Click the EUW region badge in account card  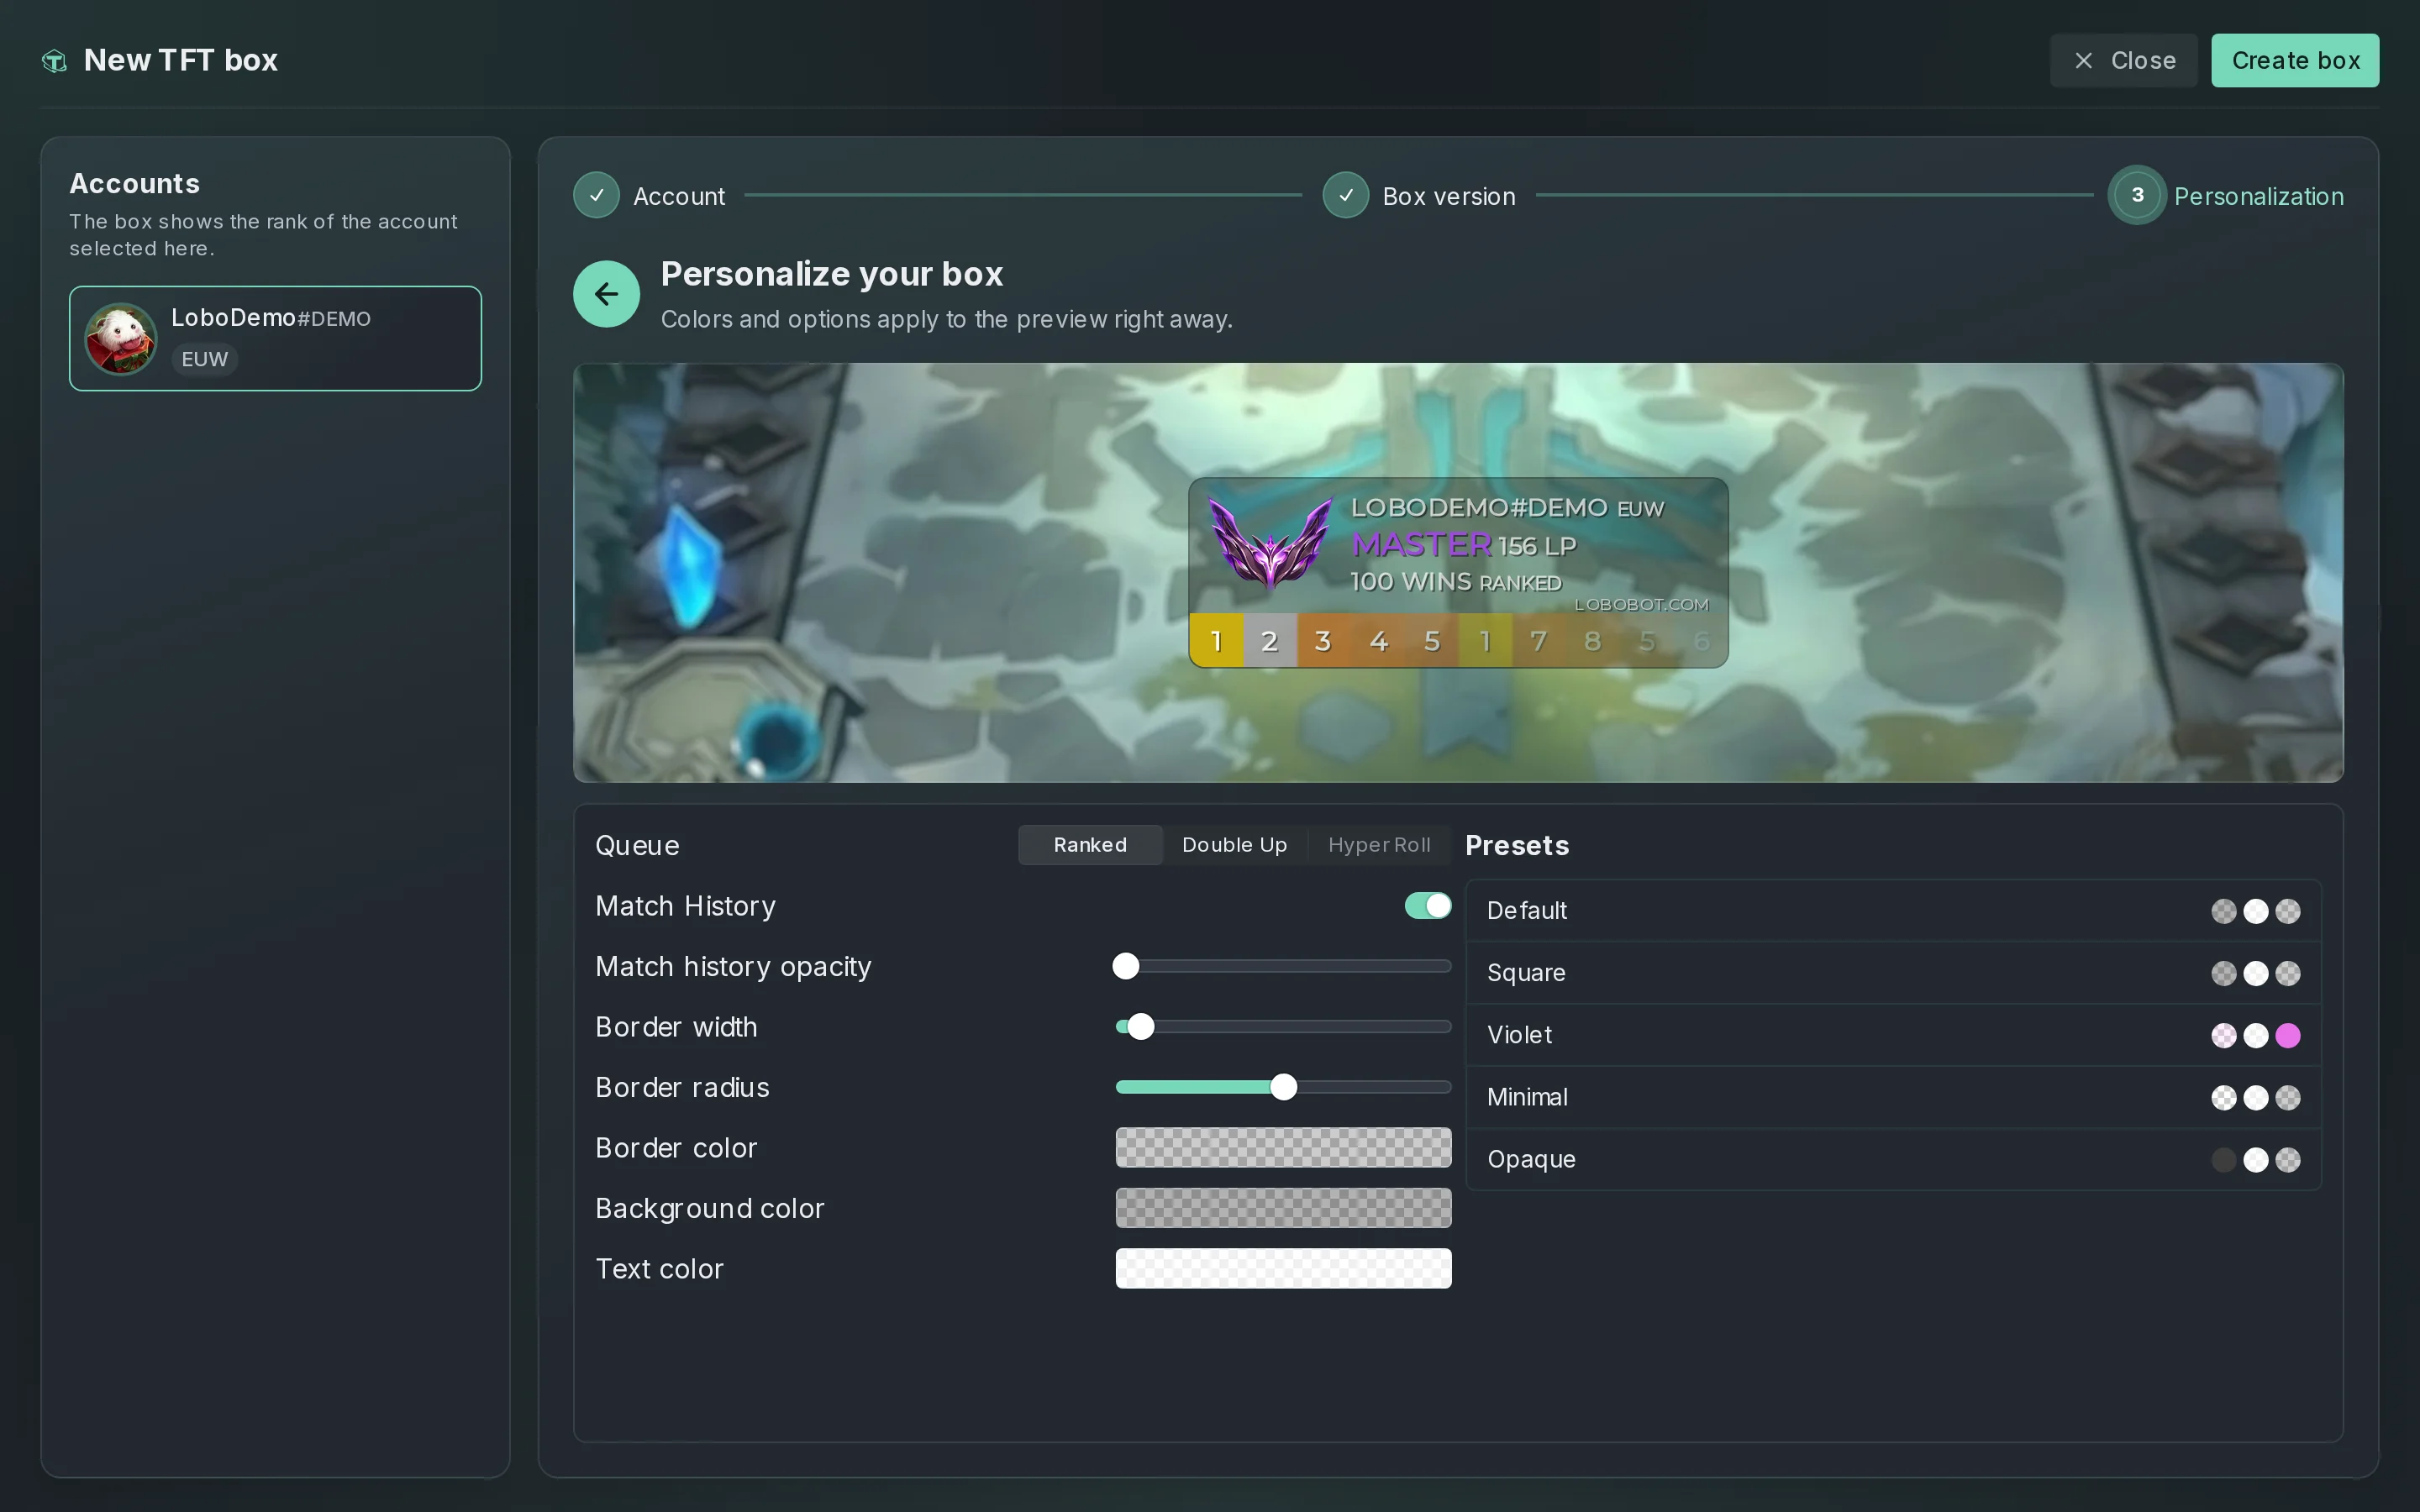(x=205, y=359)
